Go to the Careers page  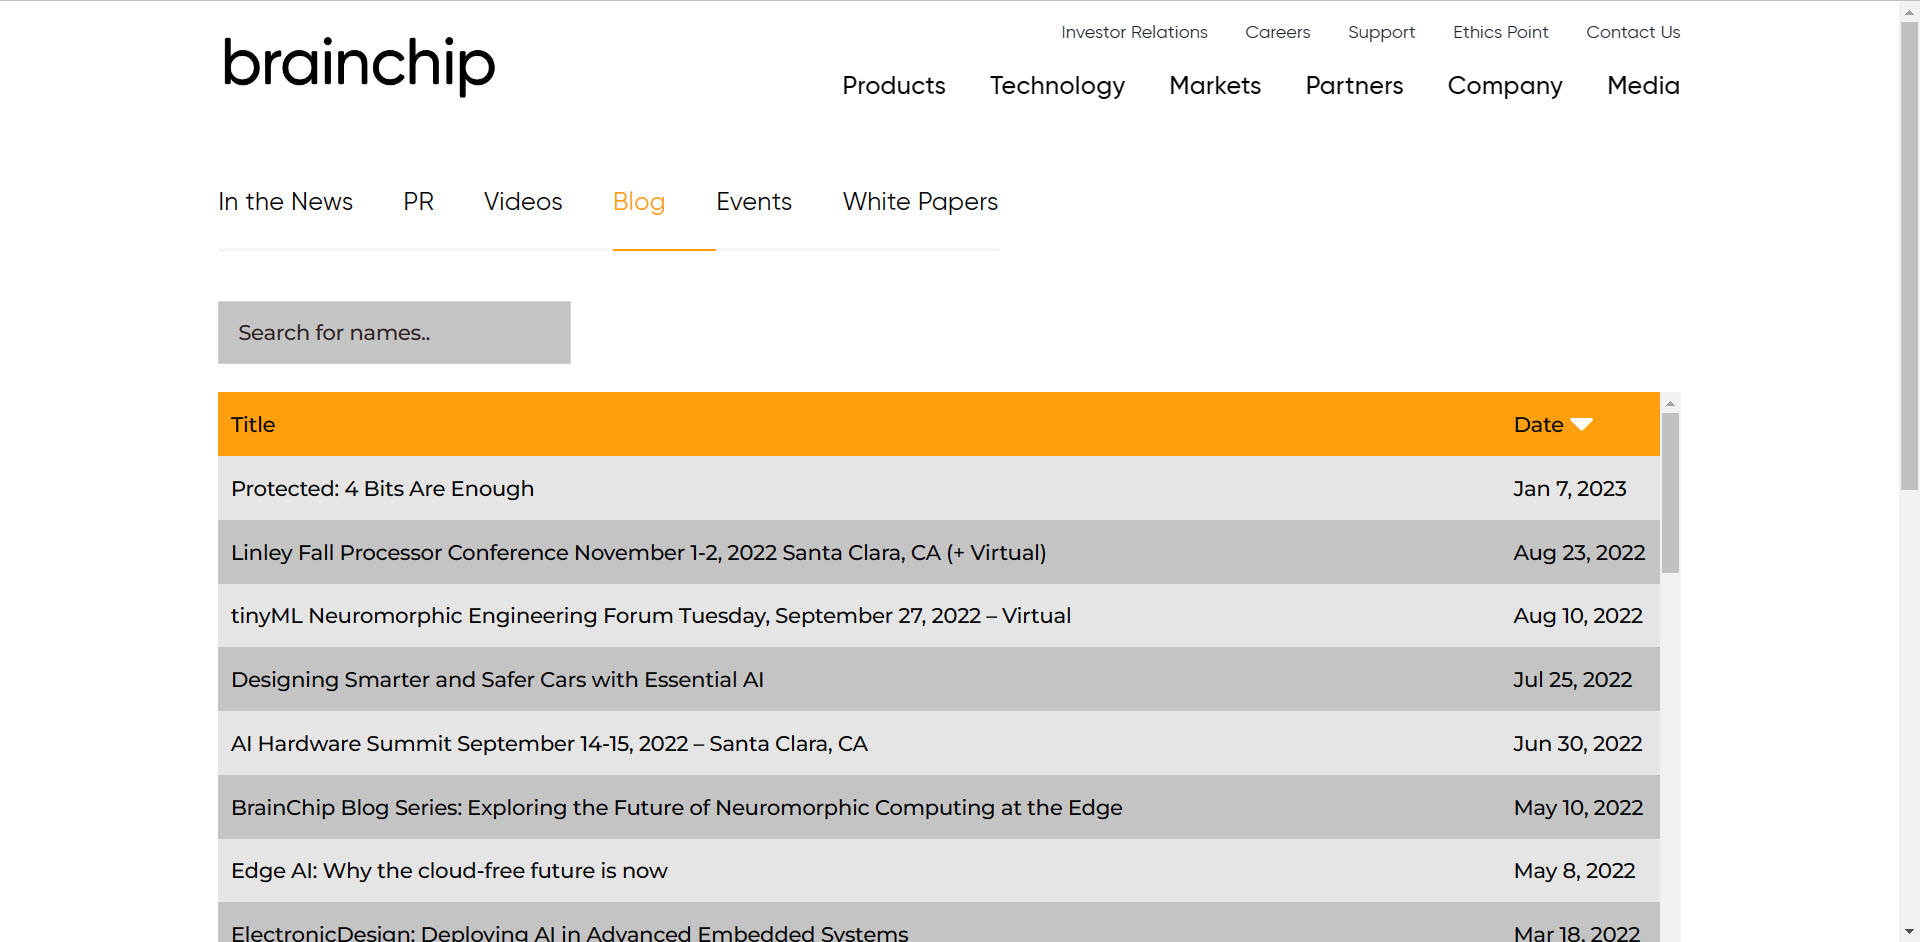1277,32
